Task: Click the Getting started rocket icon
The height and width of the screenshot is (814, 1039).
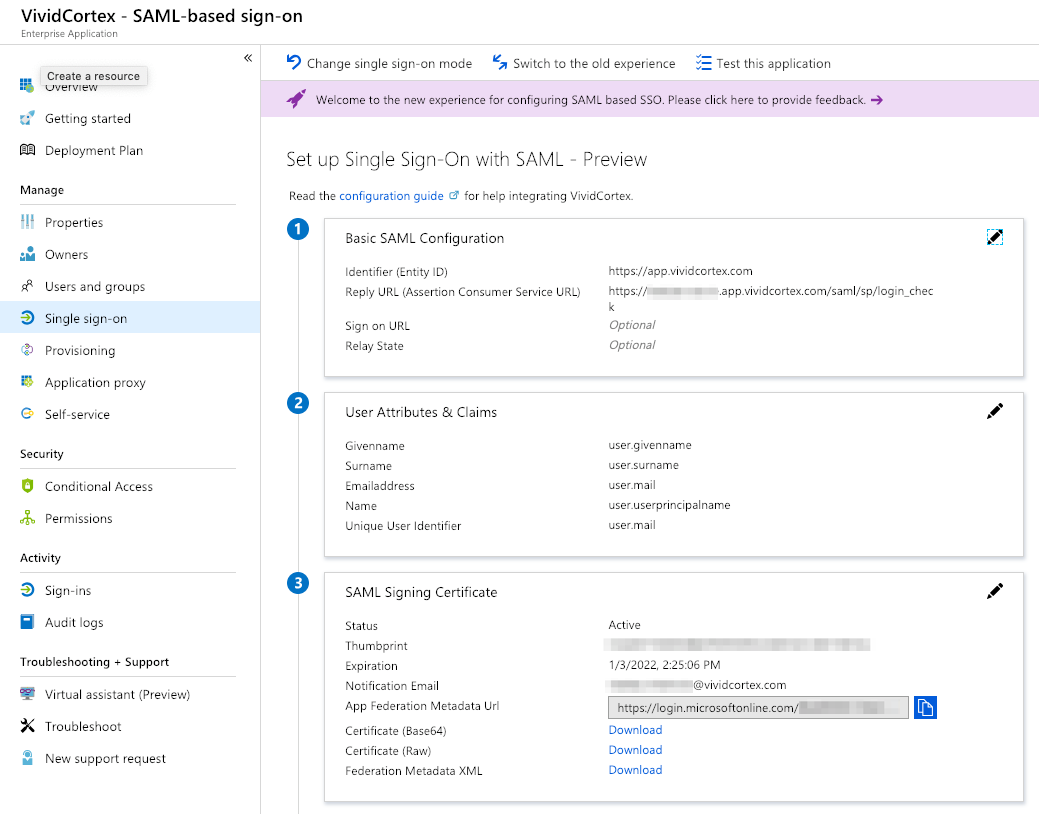Action: [x=27, y=118]
